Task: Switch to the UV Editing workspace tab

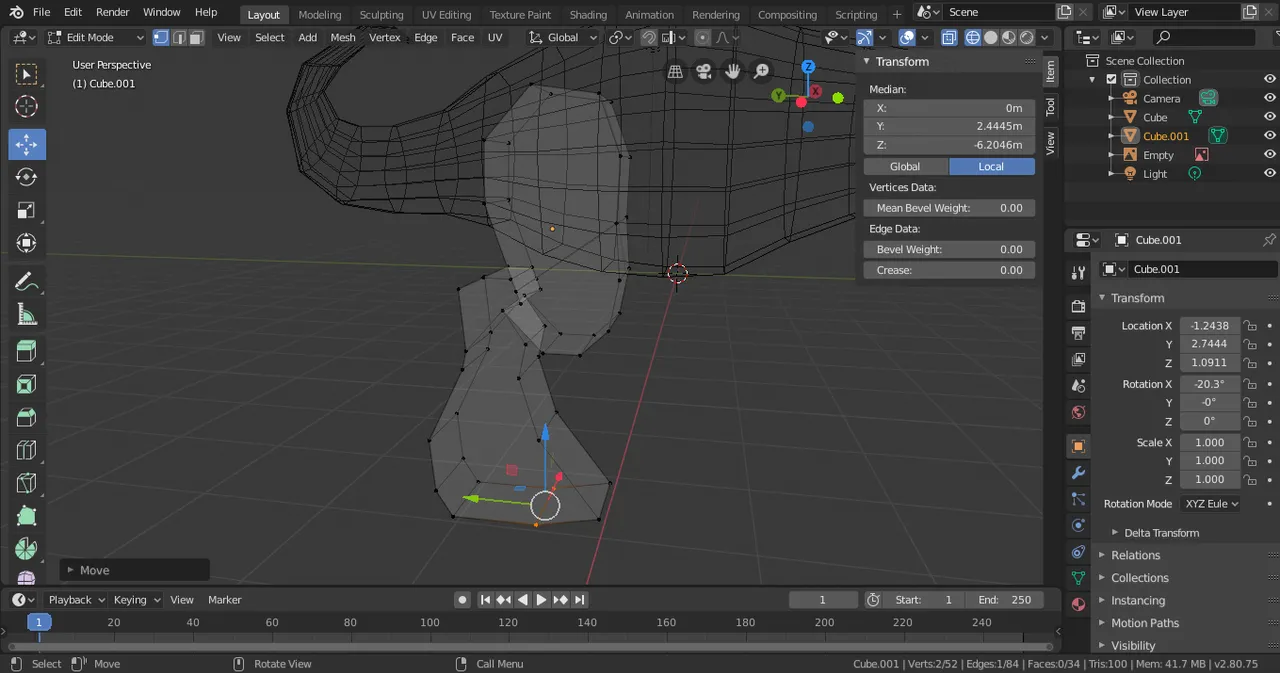Action: (x=446, y=15)
